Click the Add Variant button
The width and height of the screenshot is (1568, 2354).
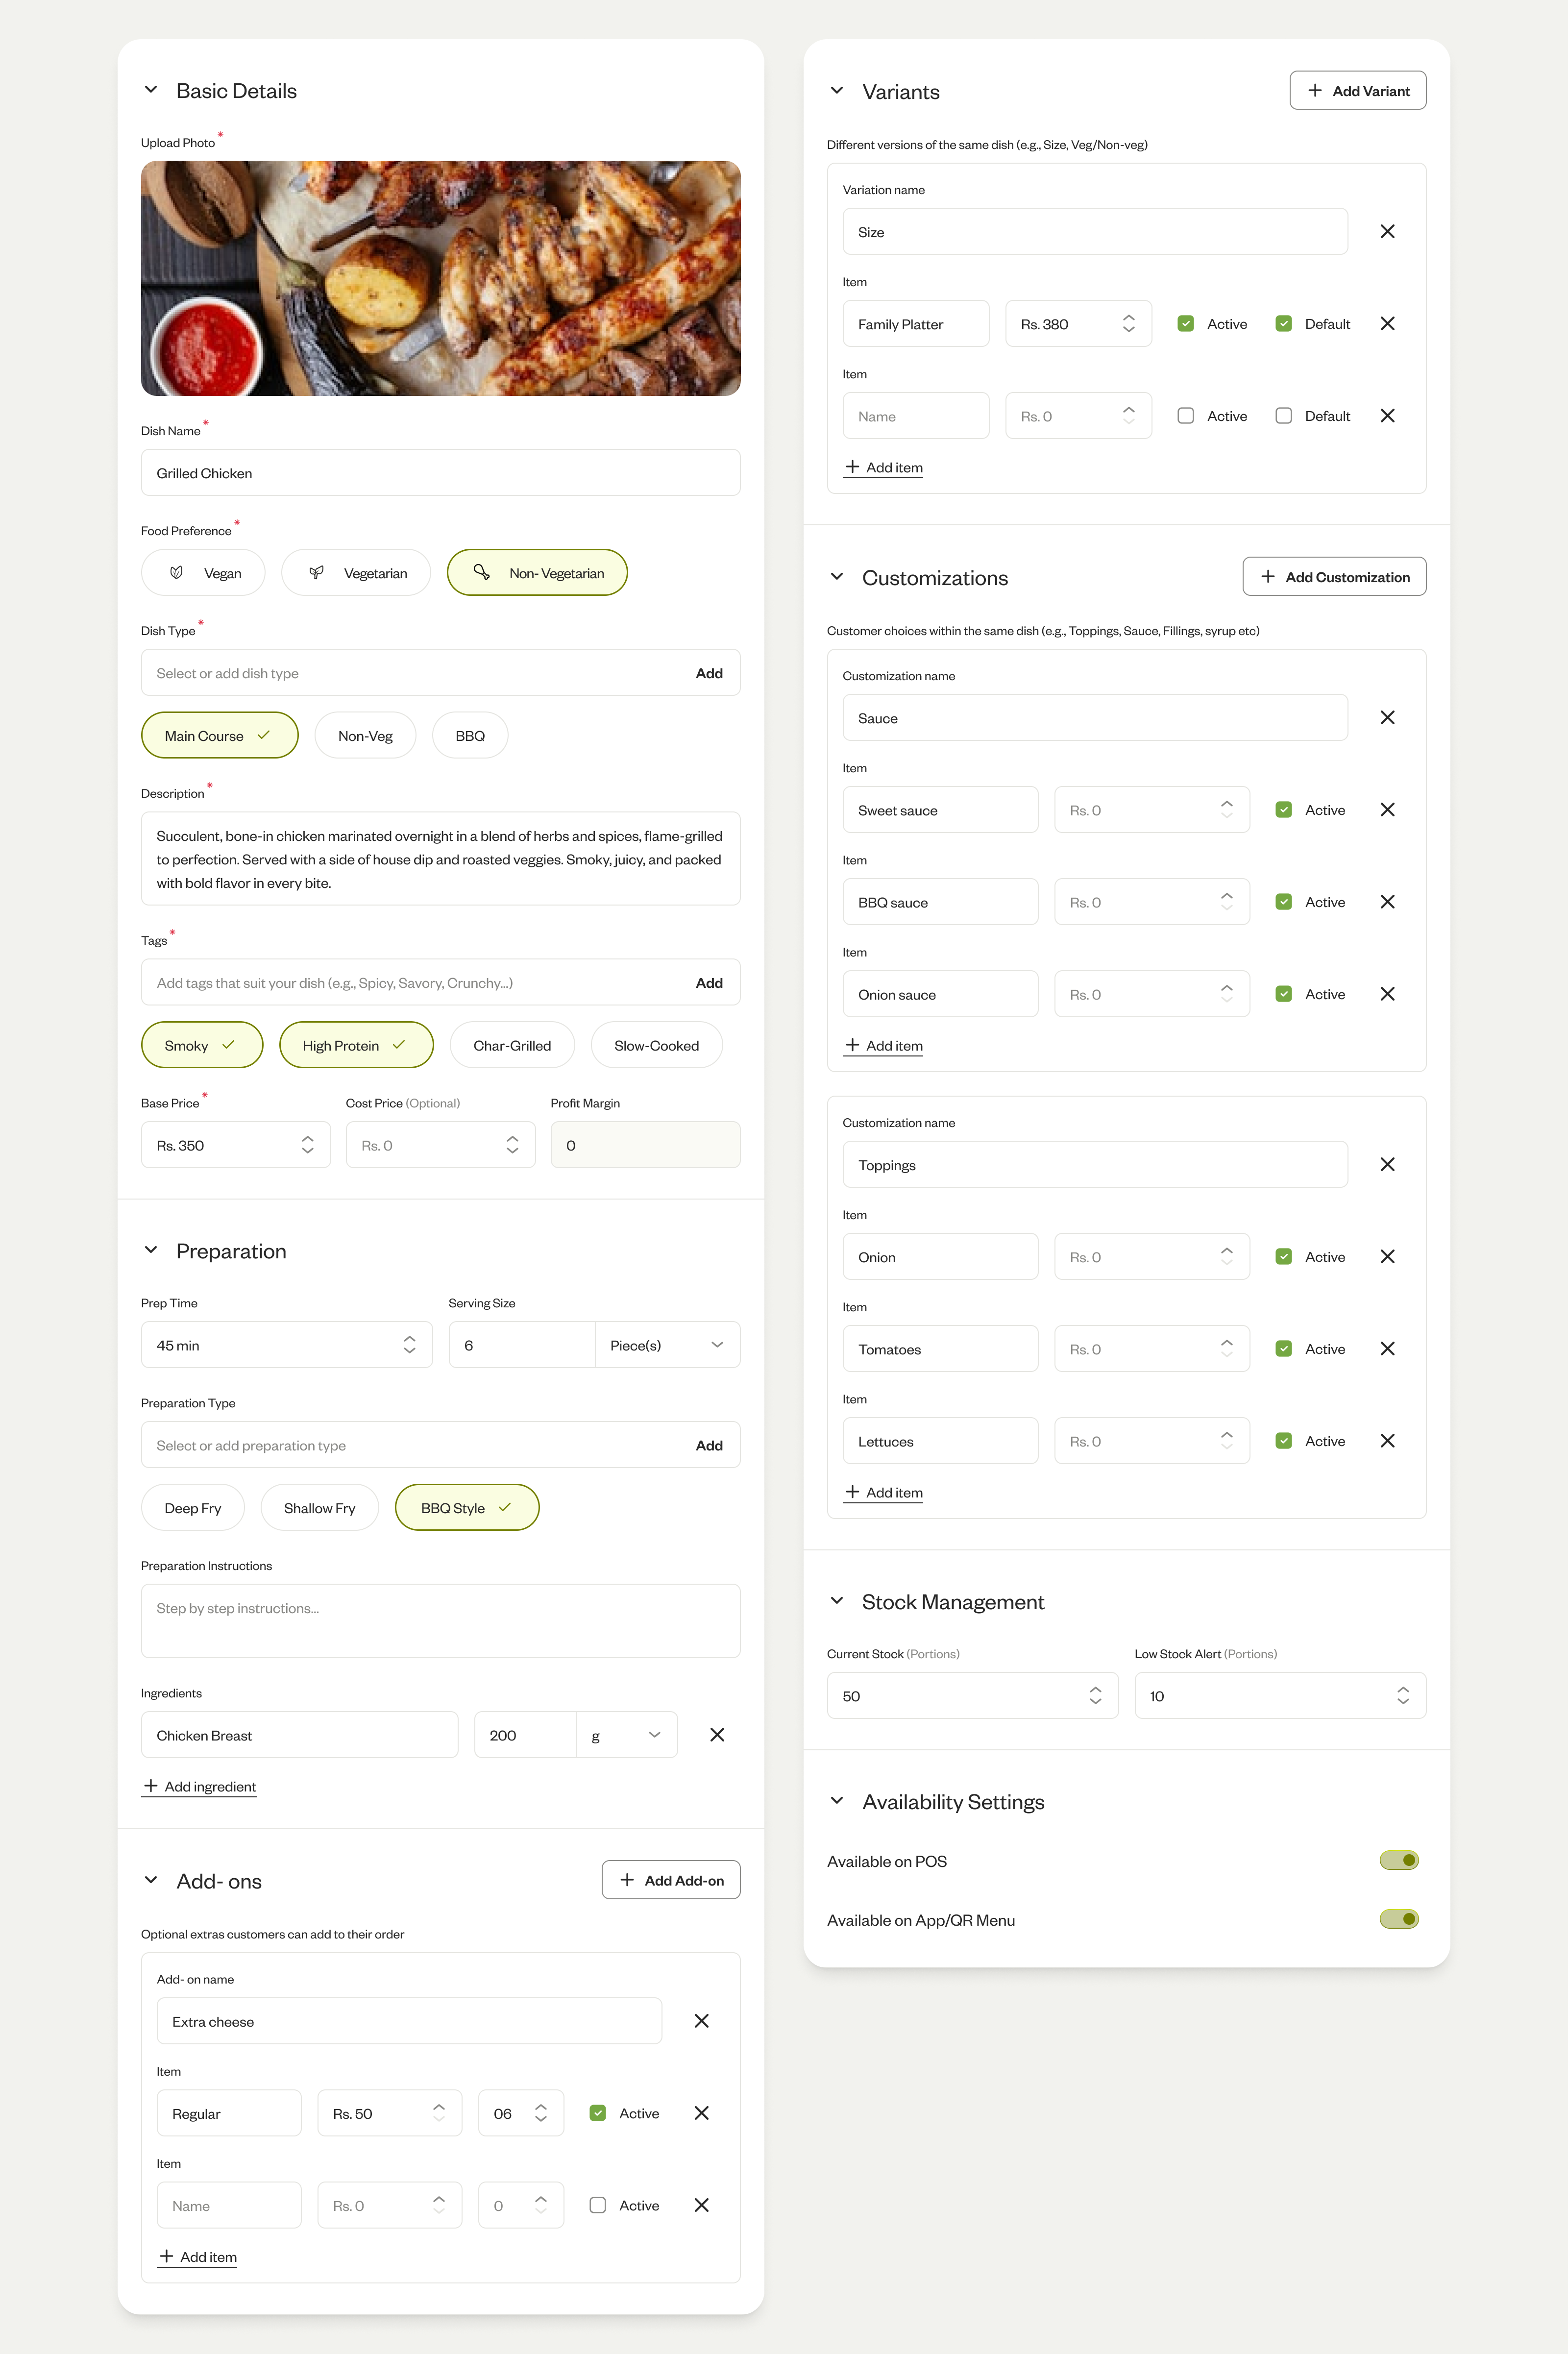coord(1358,91)
